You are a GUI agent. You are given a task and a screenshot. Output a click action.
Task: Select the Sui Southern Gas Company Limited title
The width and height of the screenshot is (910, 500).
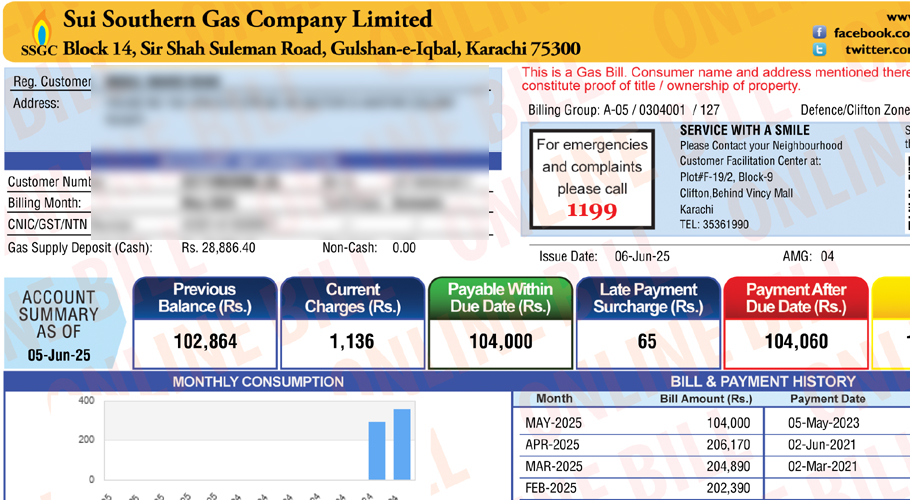[x=248, y=19]
